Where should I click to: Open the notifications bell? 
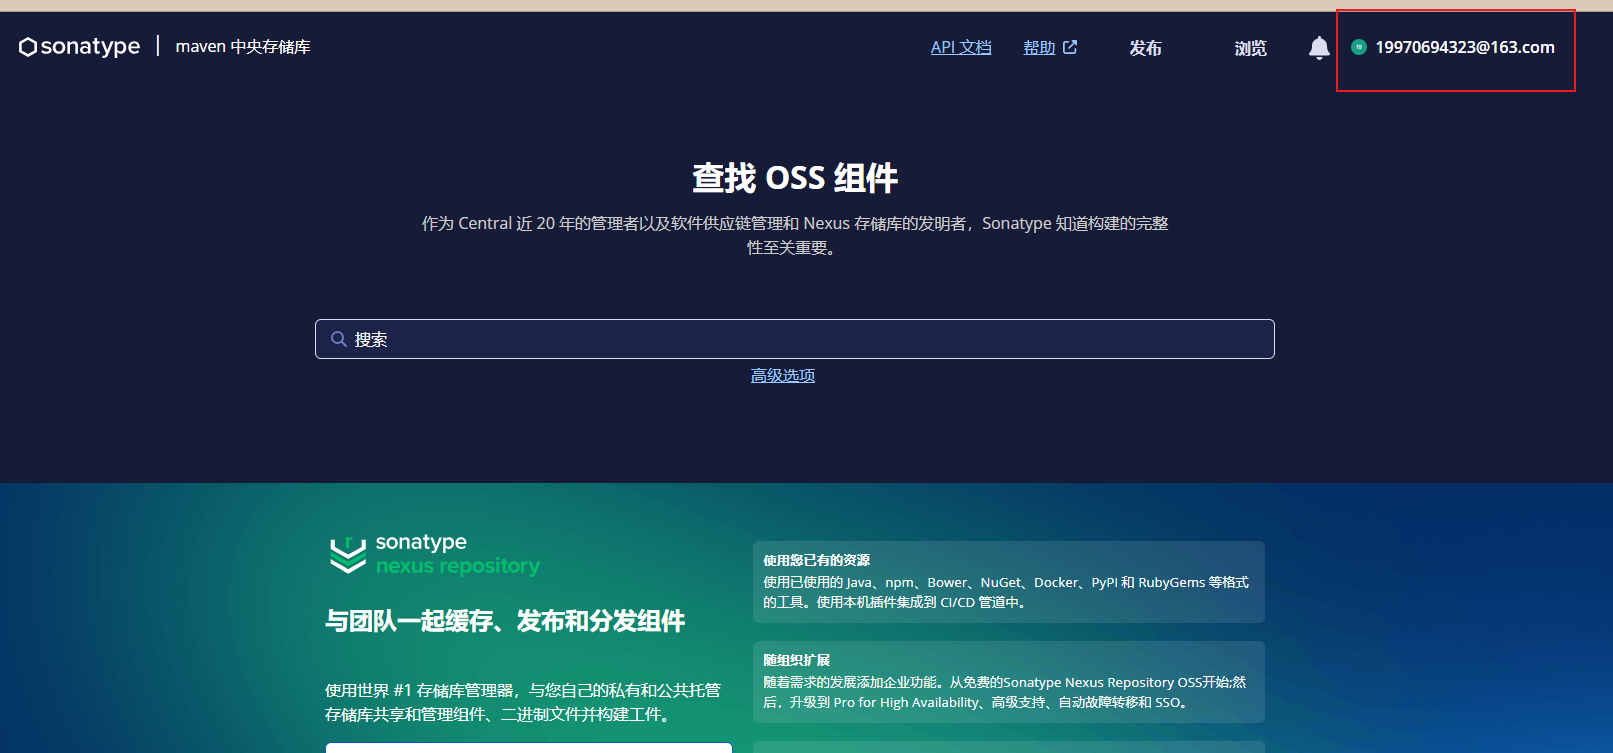[x=1319, y=48]
